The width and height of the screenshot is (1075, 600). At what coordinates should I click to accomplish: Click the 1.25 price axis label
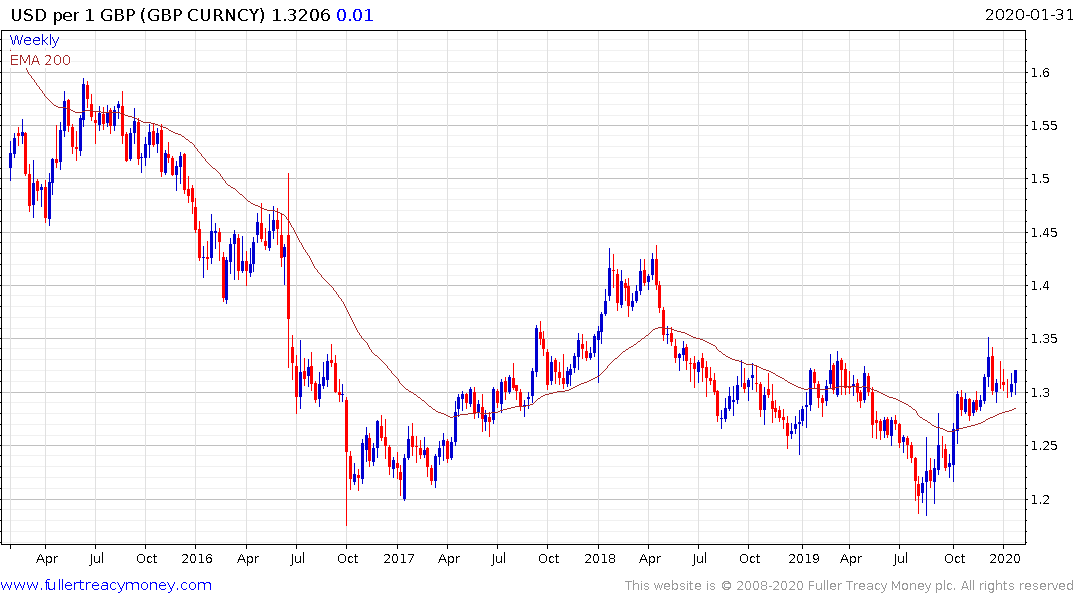coord(1044,446)
